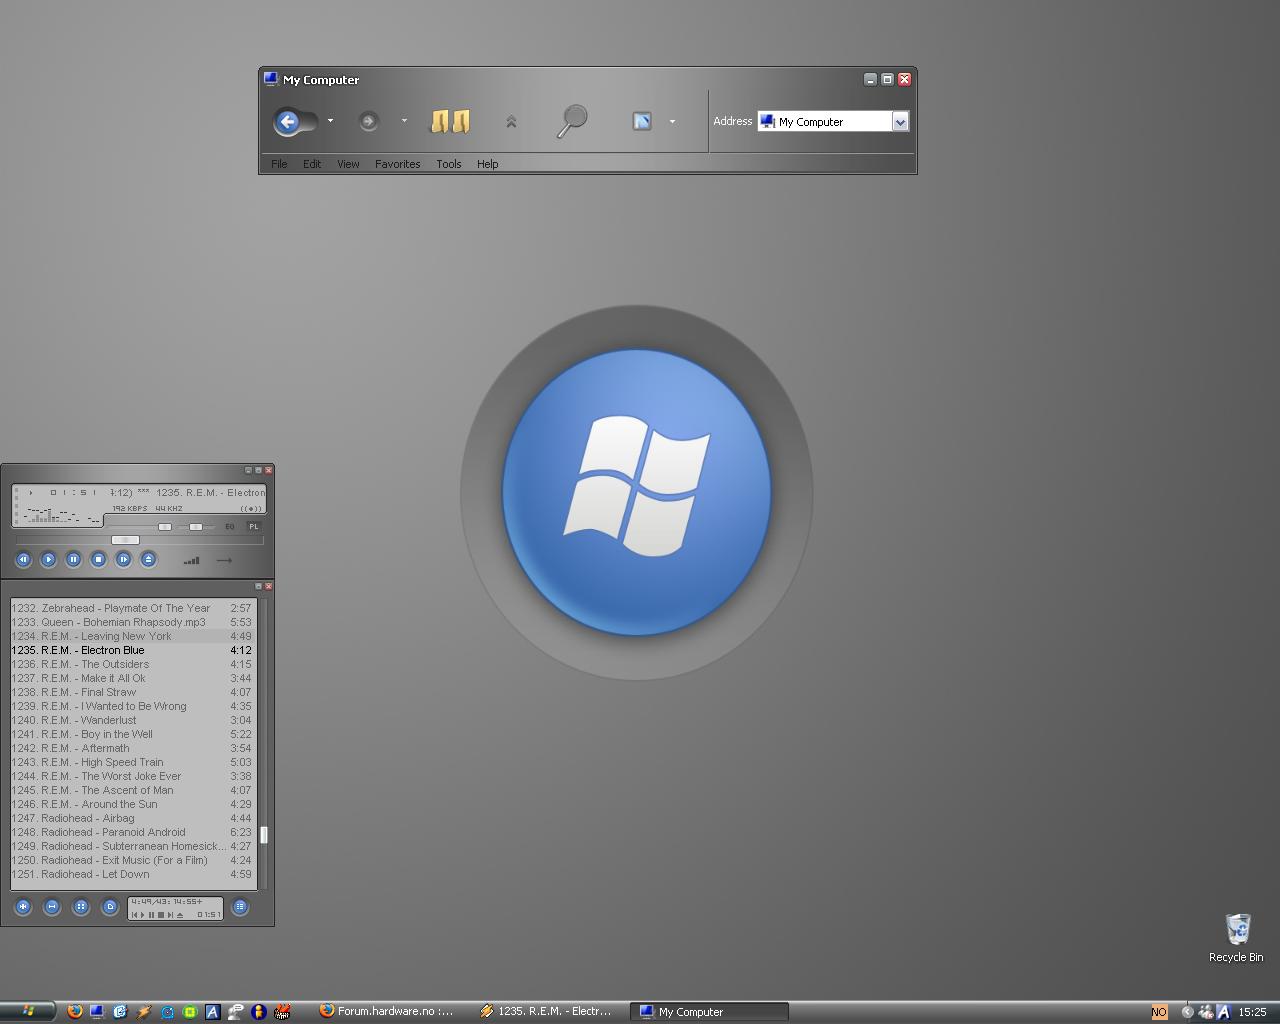
Task: Select track 1251 Radiohead - Let Down
Action: (134, 874)
